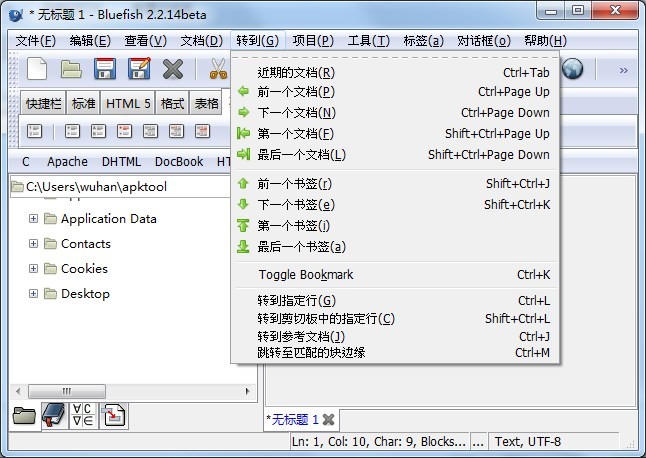Open the 编辑(E) menu
Screen dimensions: 646x458
pos(90,41)
